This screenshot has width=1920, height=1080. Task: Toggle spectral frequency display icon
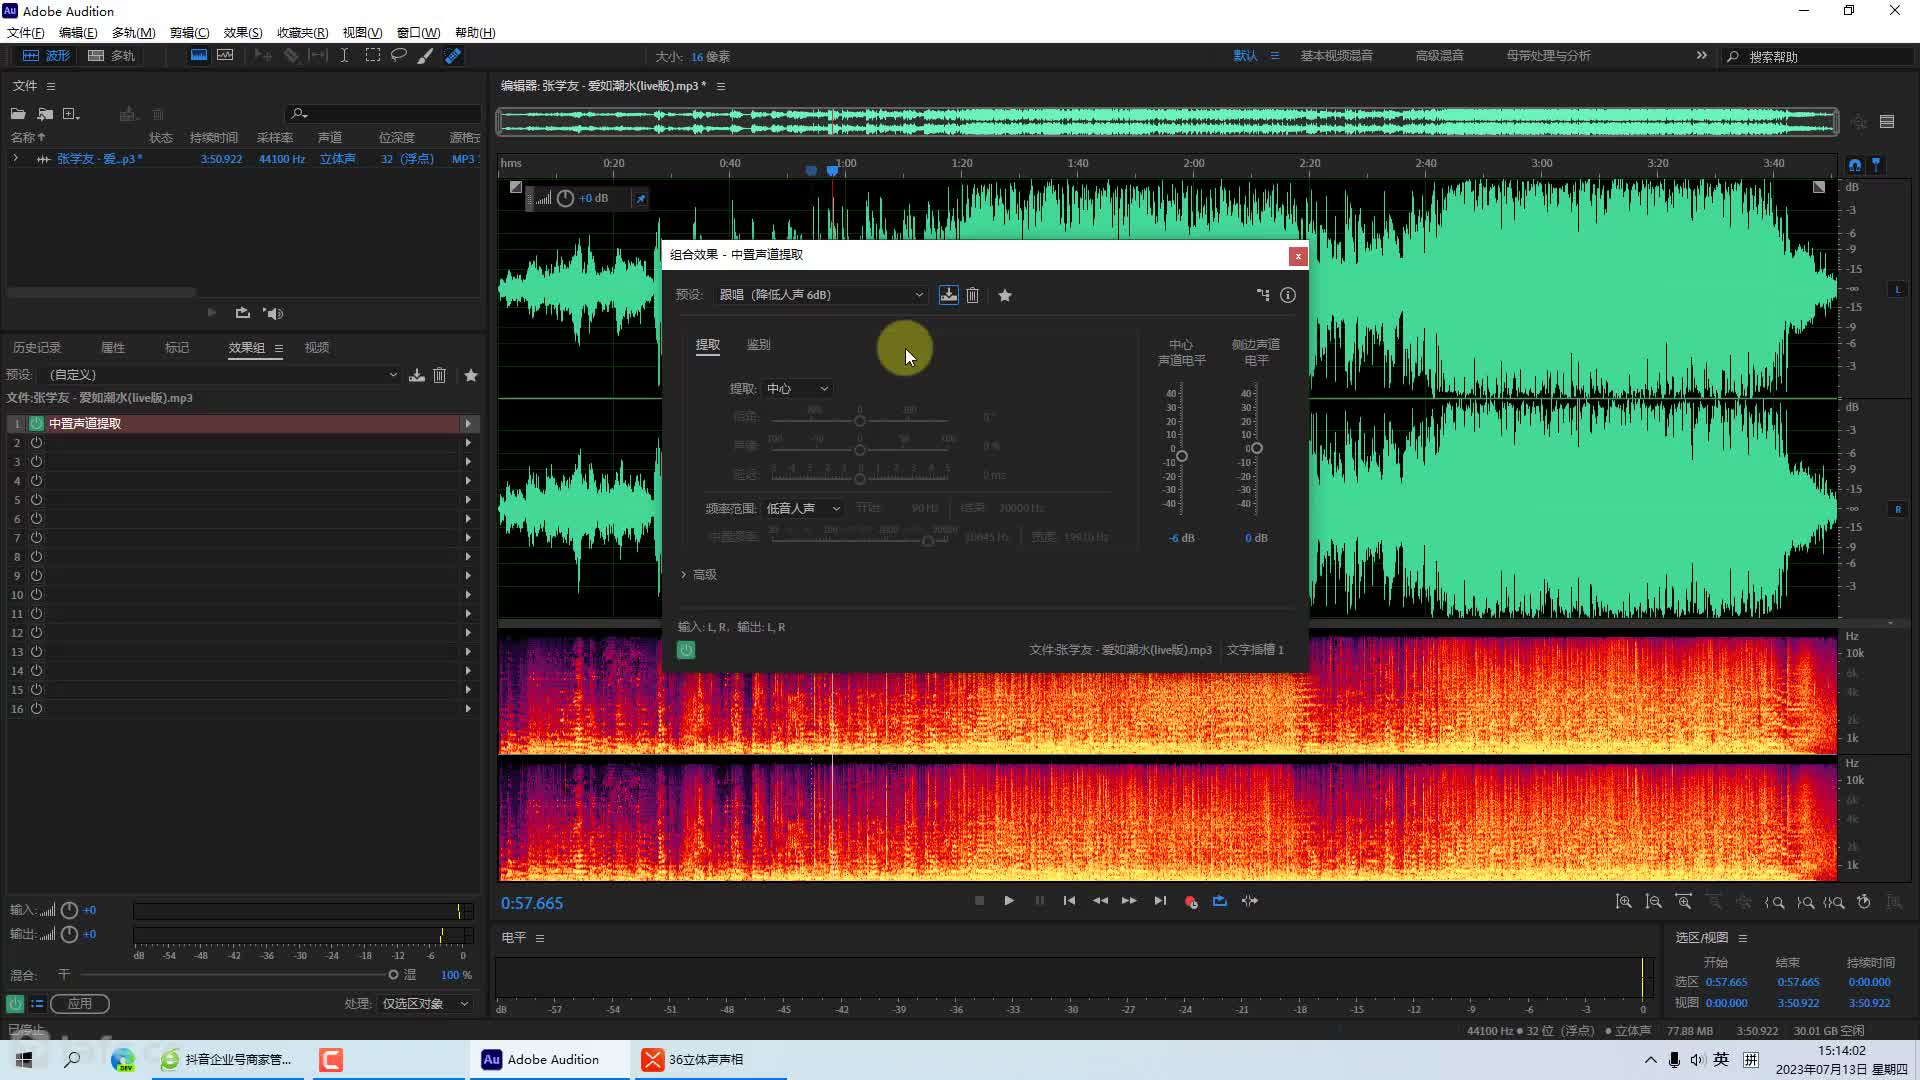pyautogui.click(x=199, y=56)
